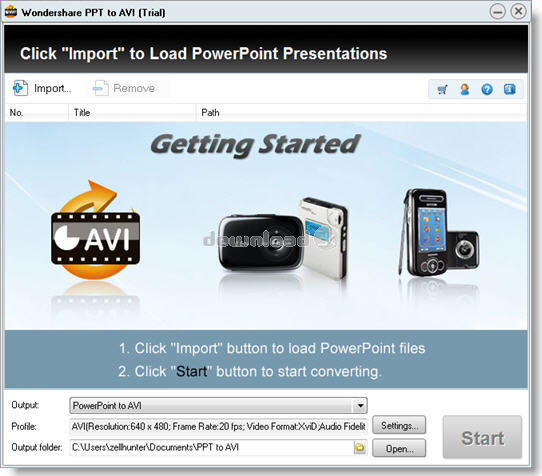Click the Import button with plus icon
Image resolution: width=542 pixels, height=476 pixels.
[42, 88]
